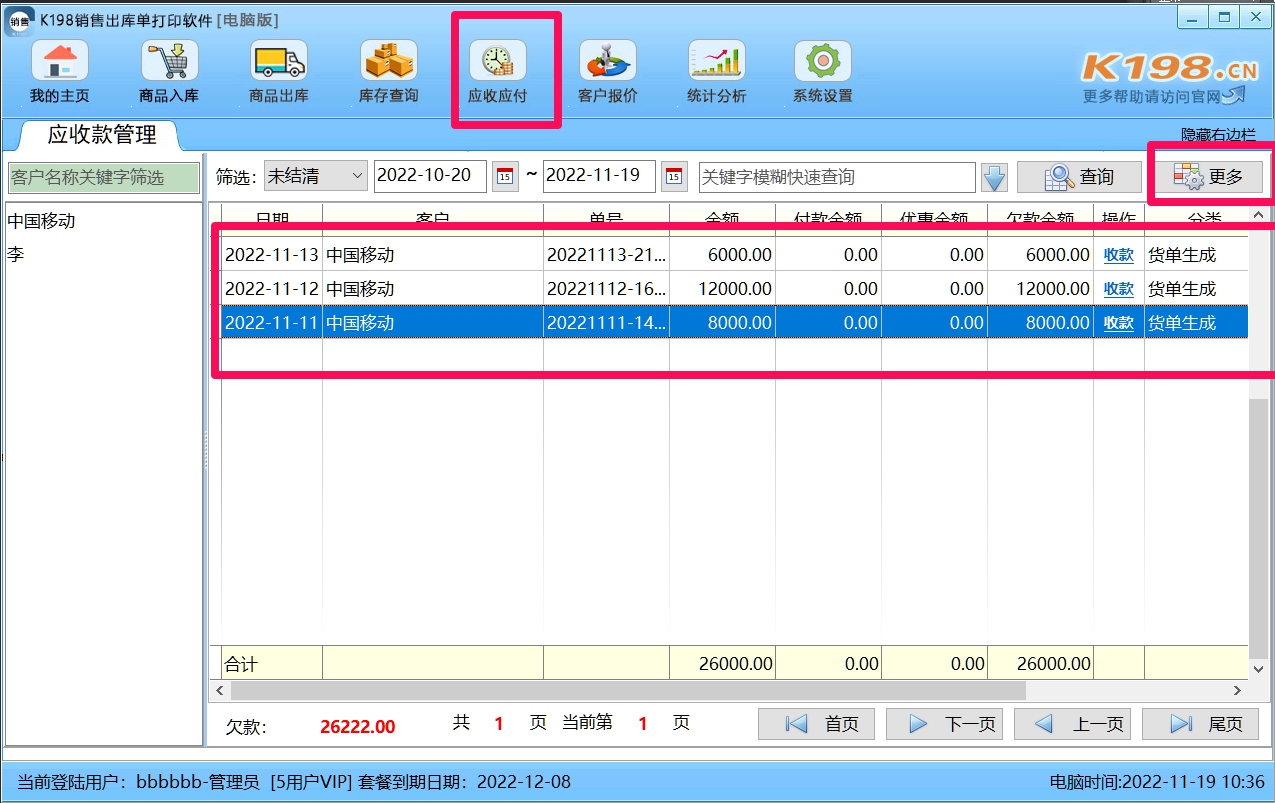This screenshot has width=1275, height=803.
Task: Click start date calendar picker icon
Action: pyautogui.click(x=505, y=177)
